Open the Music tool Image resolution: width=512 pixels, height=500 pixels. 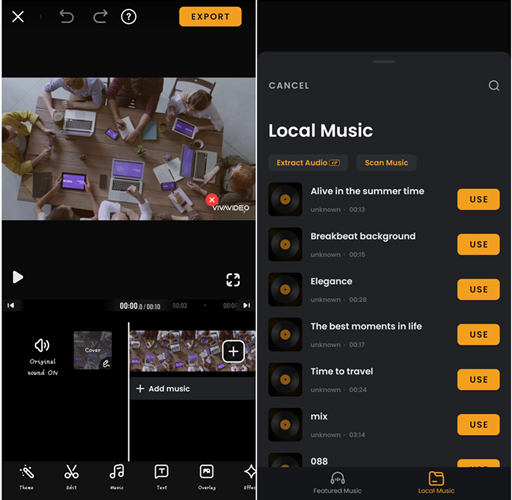coord(117,477)
